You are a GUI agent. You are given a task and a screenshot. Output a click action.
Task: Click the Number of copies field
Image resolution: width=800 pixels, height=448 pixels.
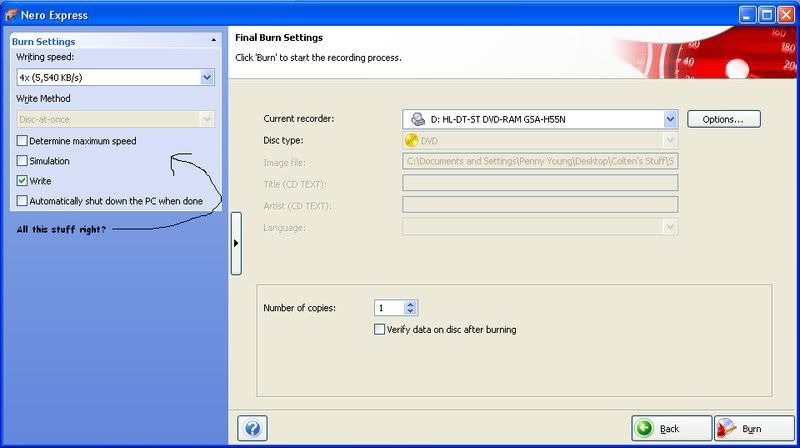point(390,308)
